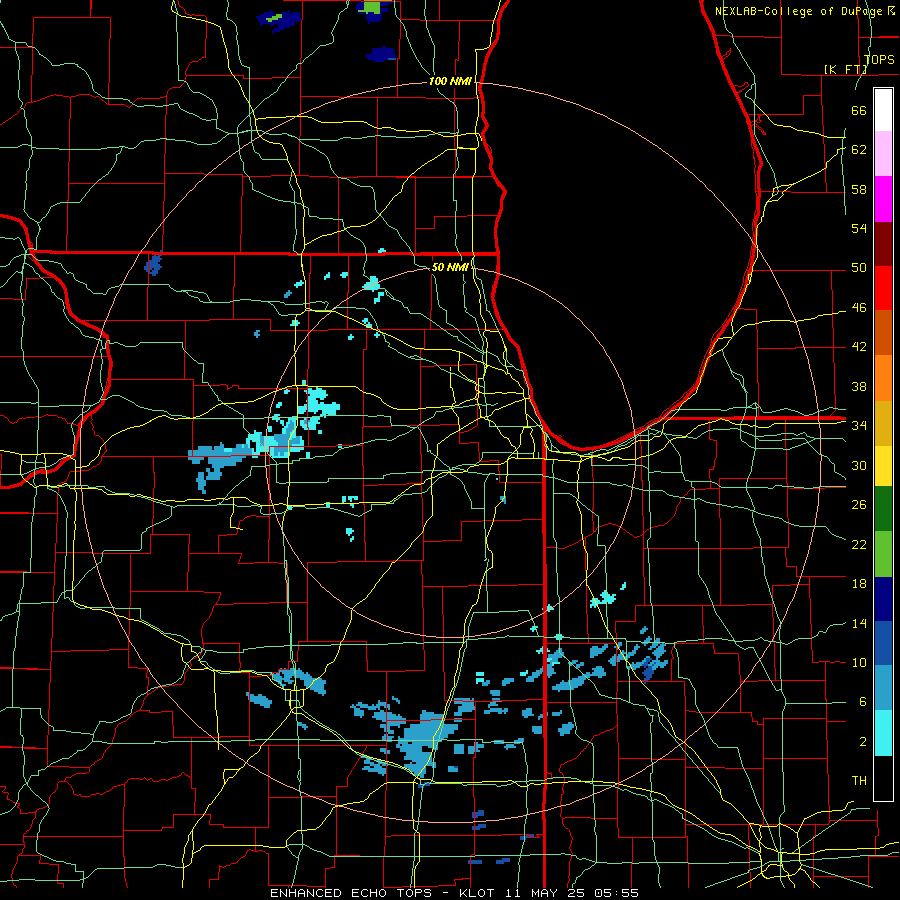Screen dimensions: 900x900
Task: Click the "34" scale value
Action: [x=859, y=426]
